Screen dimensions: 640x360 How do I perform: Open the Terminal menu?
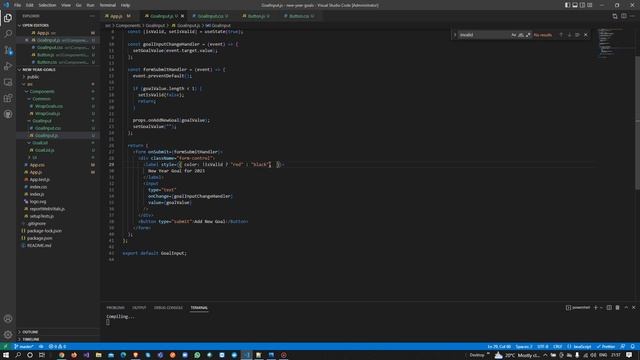click(x=108, y=5)
